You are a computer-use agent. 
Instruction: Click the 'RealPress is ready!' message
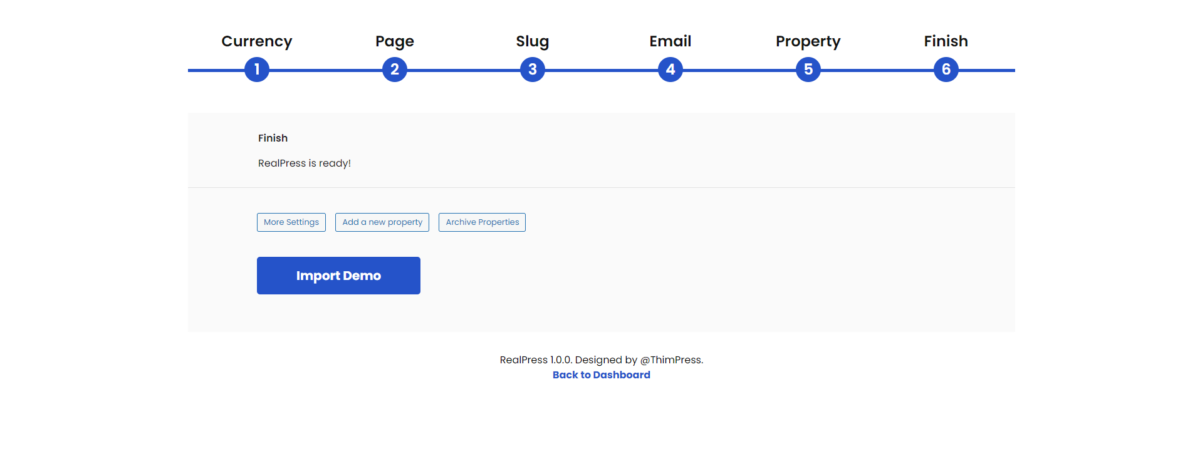(x=304, y=163)
